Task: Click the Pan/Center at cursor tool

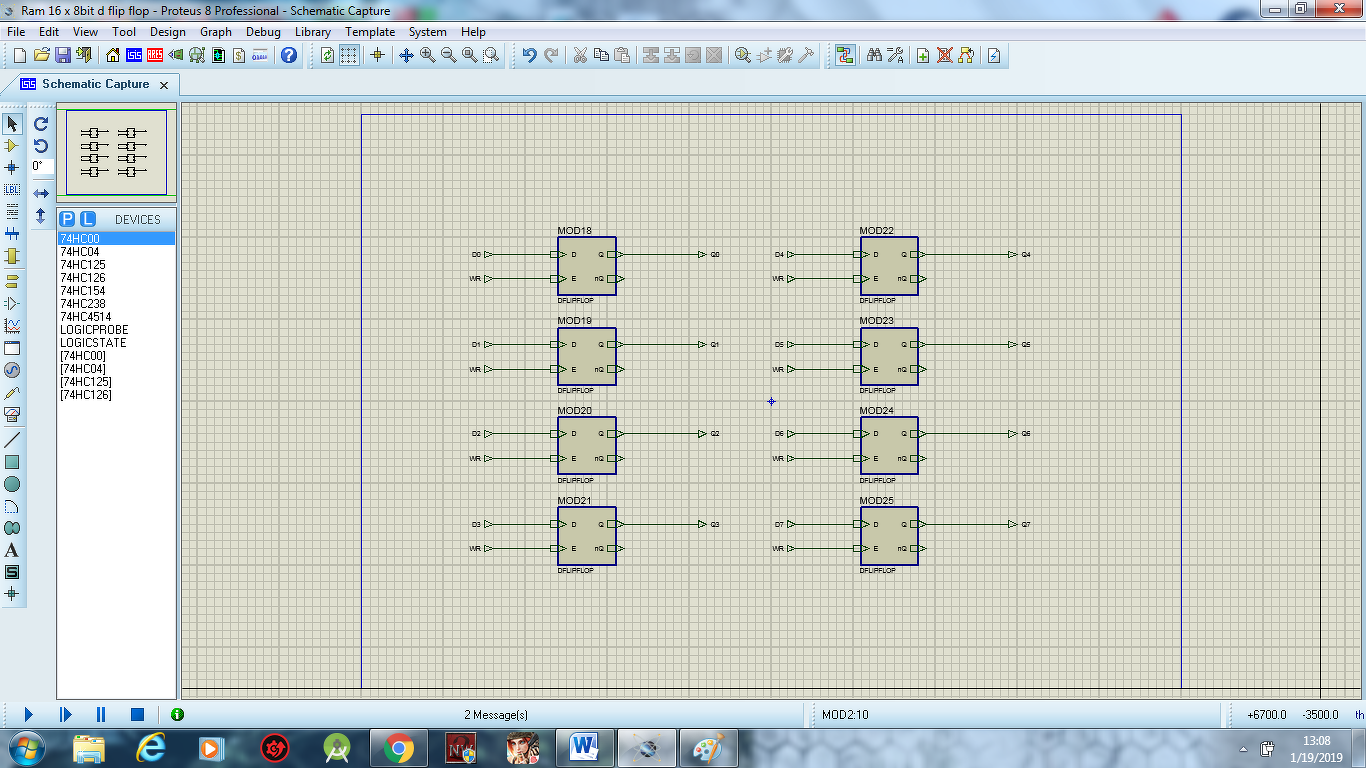Action: [406, 55]
